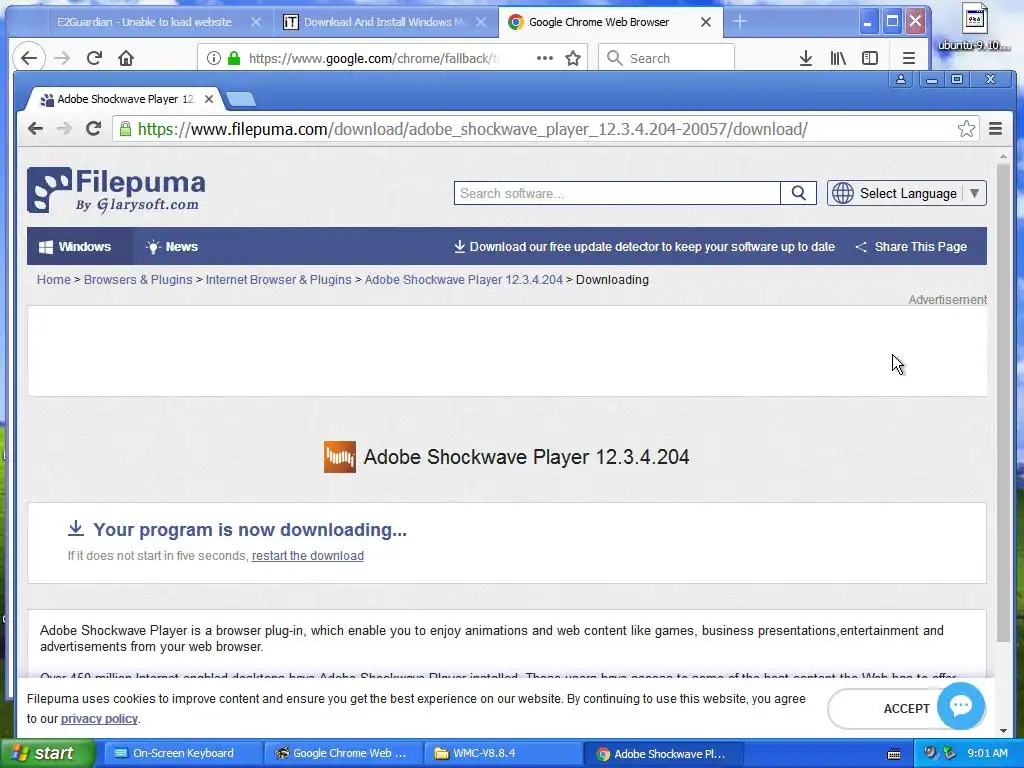The height and width of the screenshot is (768, 1024).
Task: Open Firefox hamburger menu
Action: [908, 58]
